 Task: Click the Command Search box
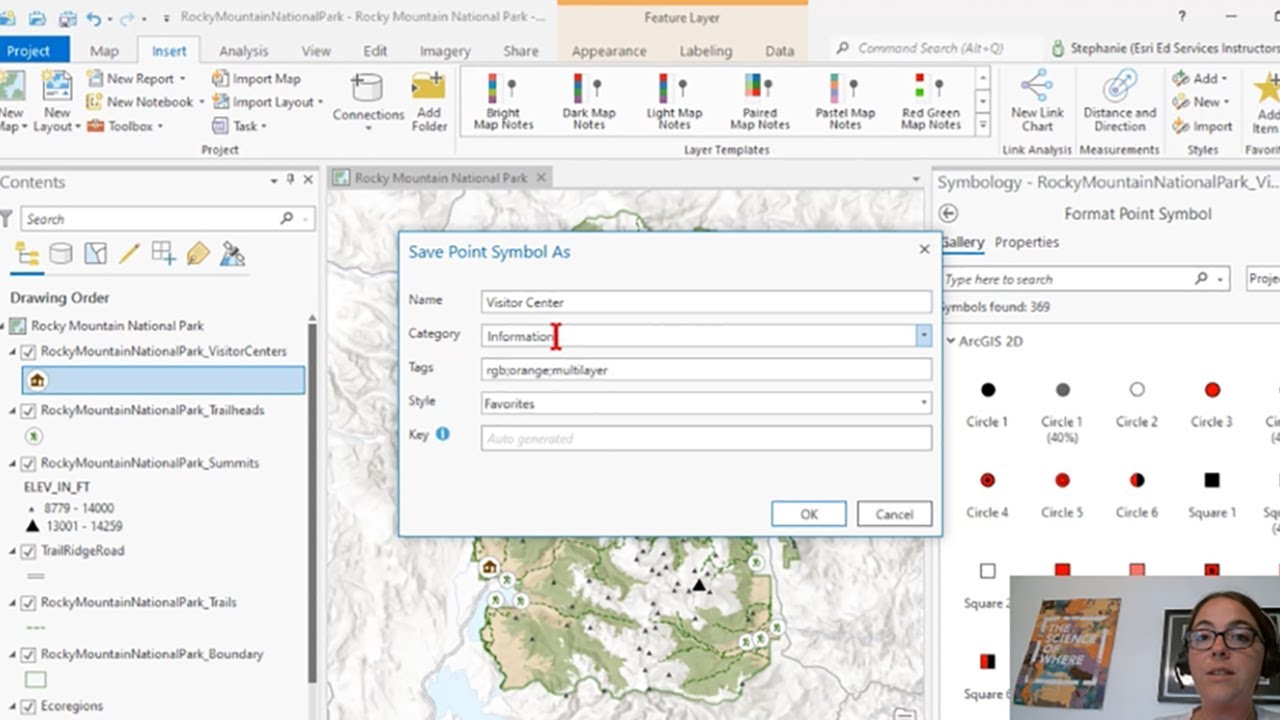(934, 48)
